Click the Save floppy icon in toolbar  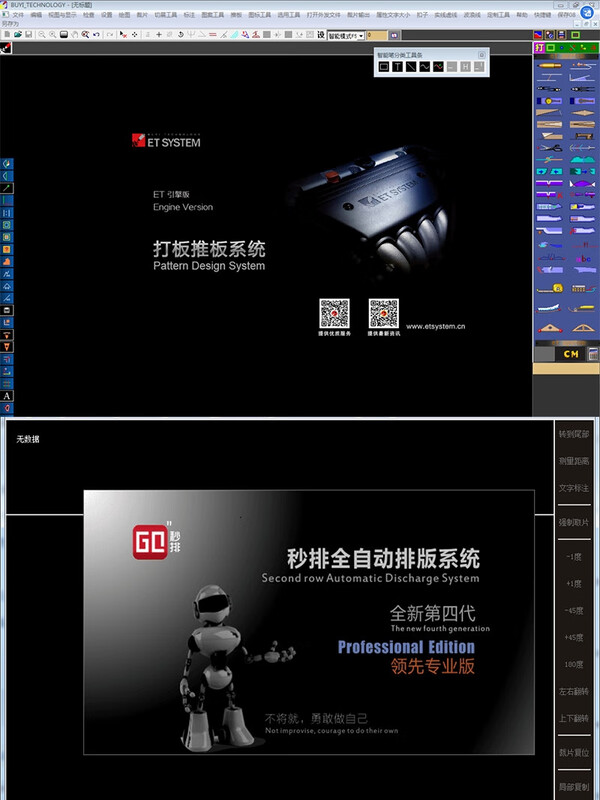click(29, 34)
